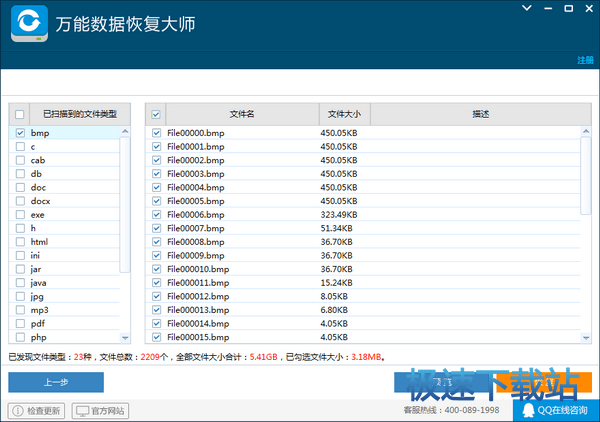Click file type list scroll-down arrow

(x=125, y=338)
